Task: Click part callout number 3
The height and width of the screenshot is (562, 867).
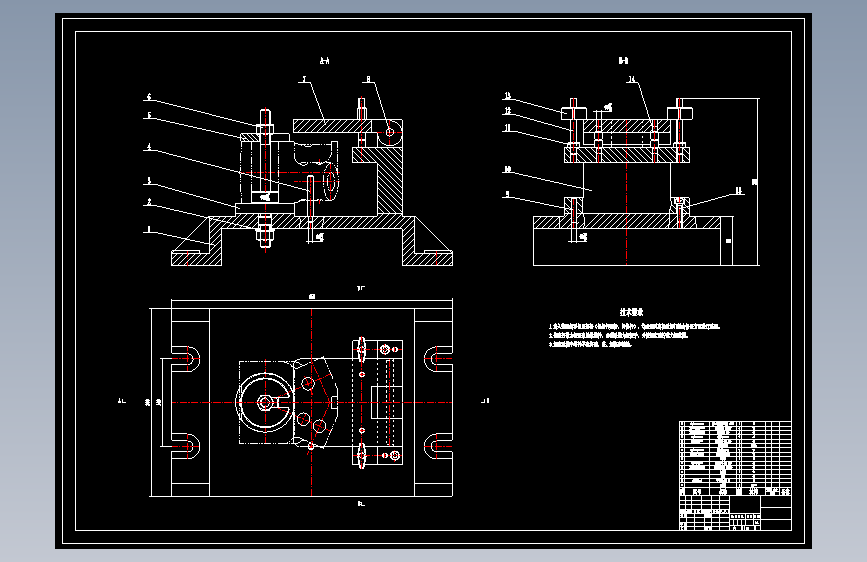Action: pos(149,181)
